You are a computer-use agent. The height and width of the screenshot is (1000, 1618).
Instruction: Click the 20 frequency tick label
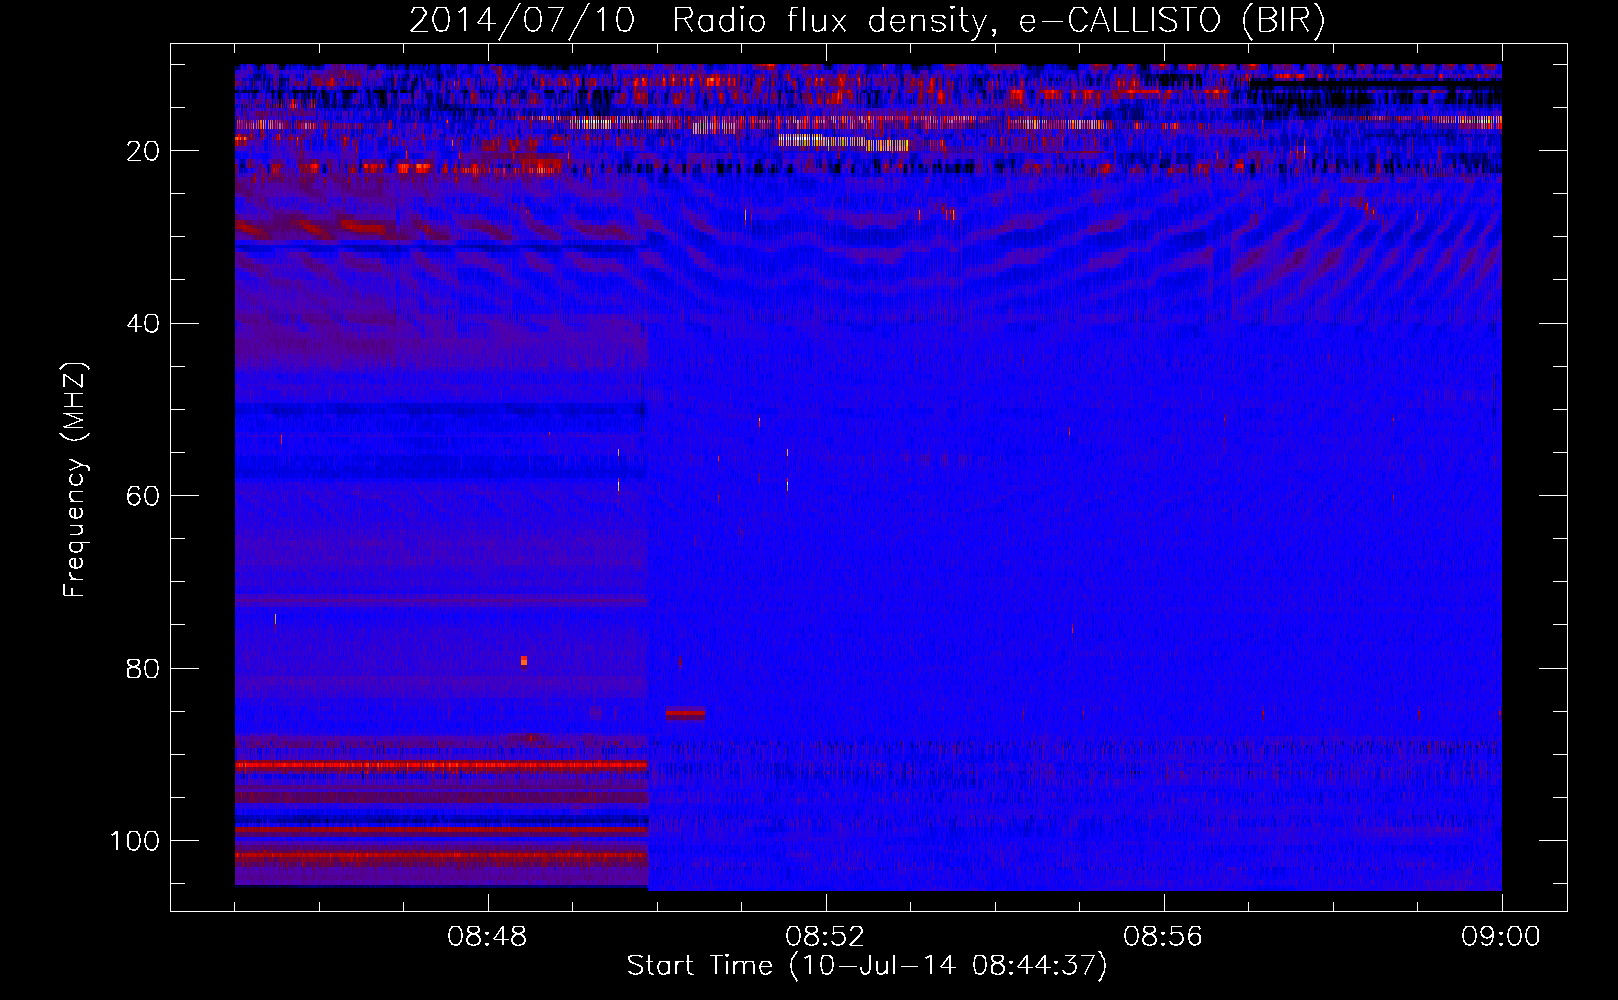click(x=143, y=151)
